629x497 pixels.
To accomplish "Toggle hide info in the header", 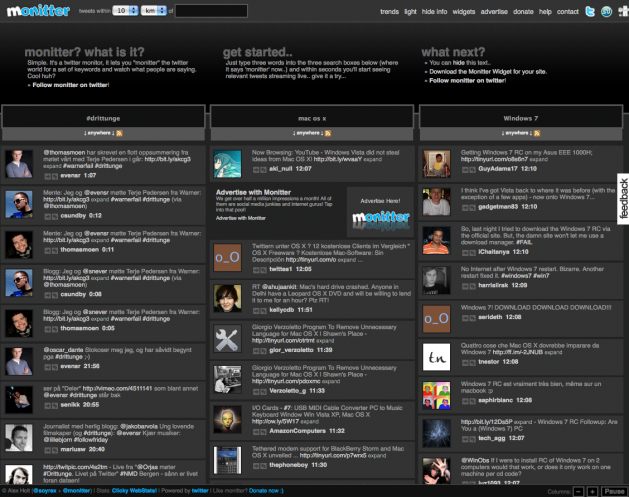I will (x=434, y=12).
